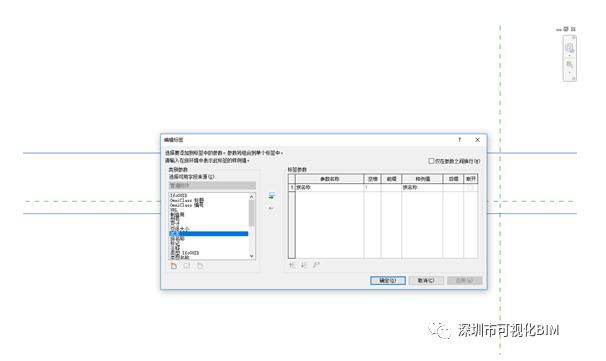Click the 取消 cancel button
The image size is (606, 361).
[426, 280]
